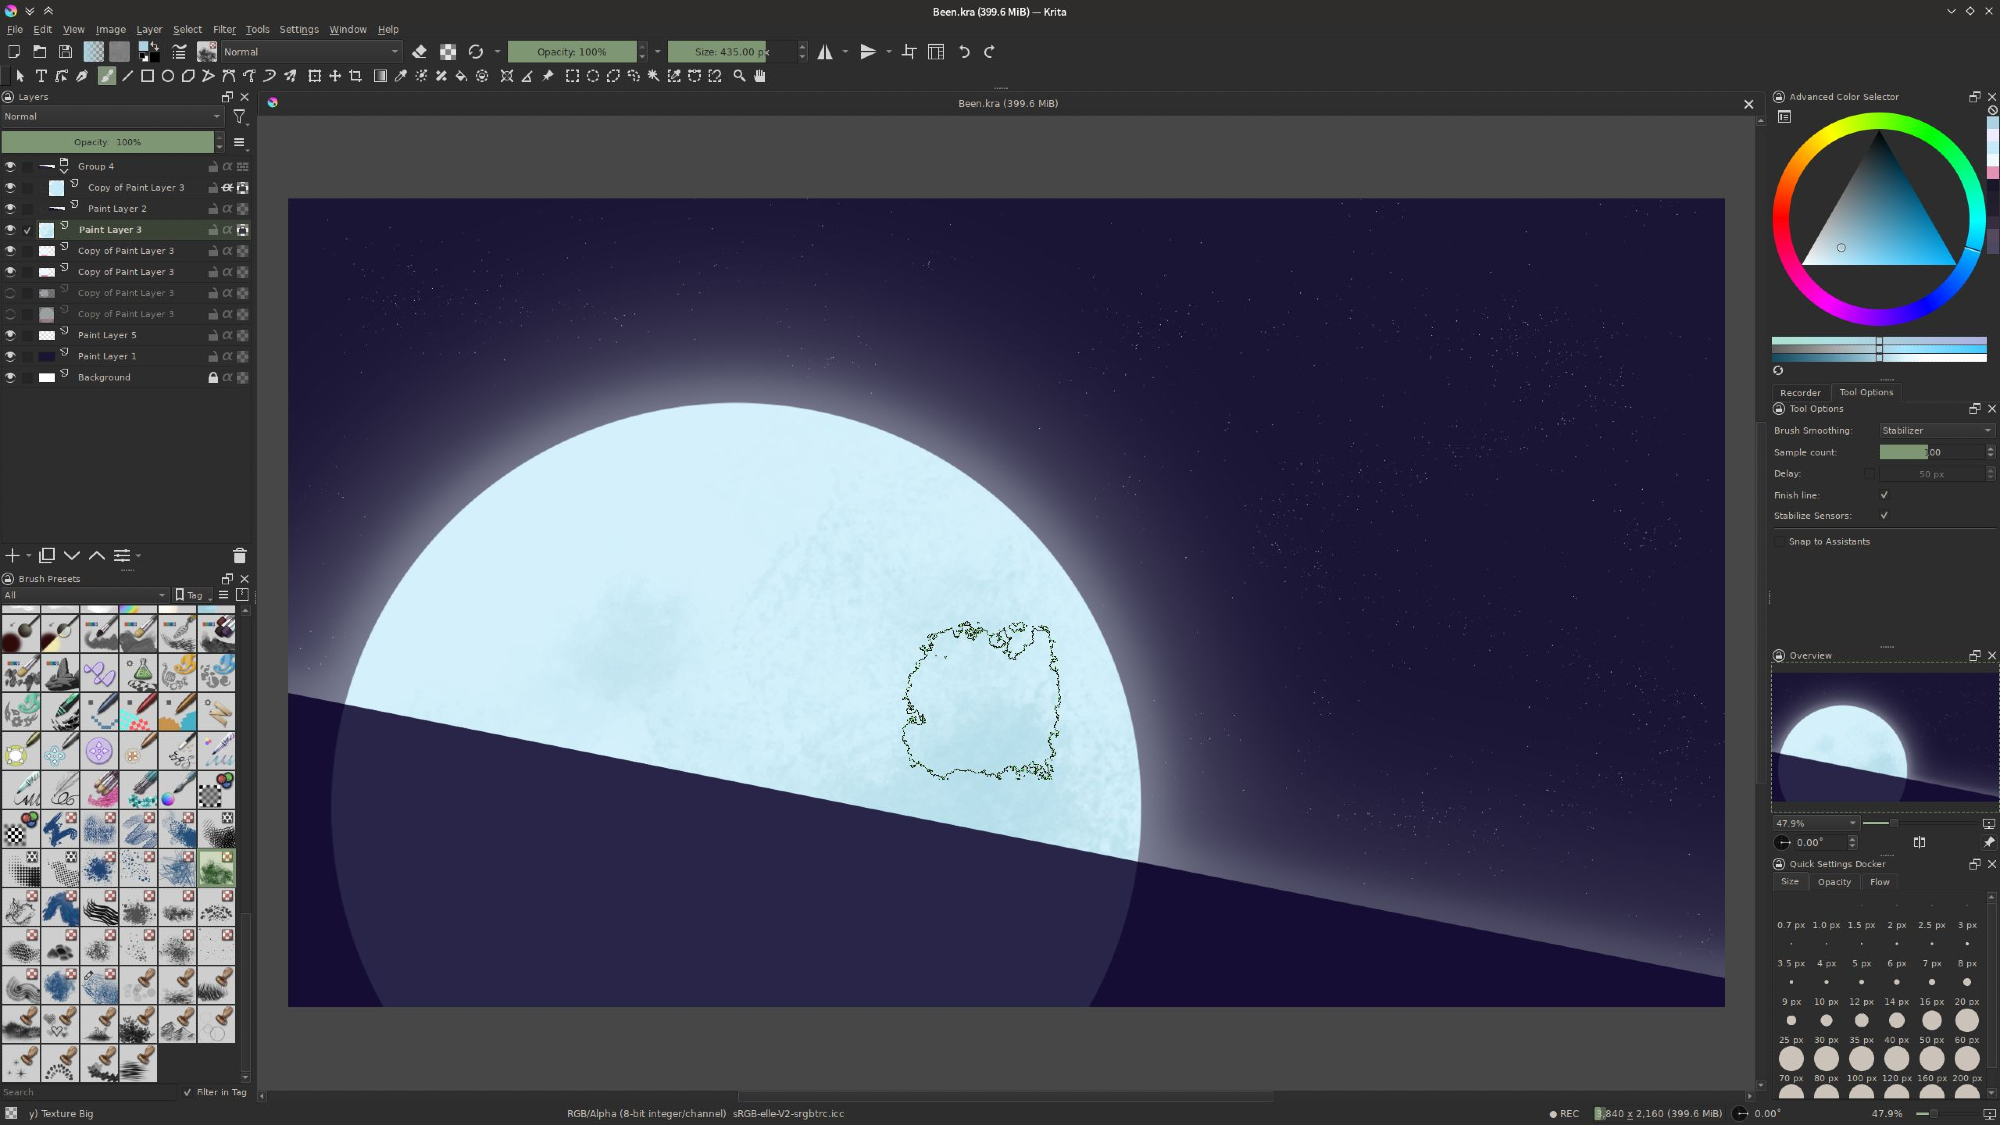Open the layer blending mode dropdown
This screenshot has height=1125, width=2000.
coord(110,117)
